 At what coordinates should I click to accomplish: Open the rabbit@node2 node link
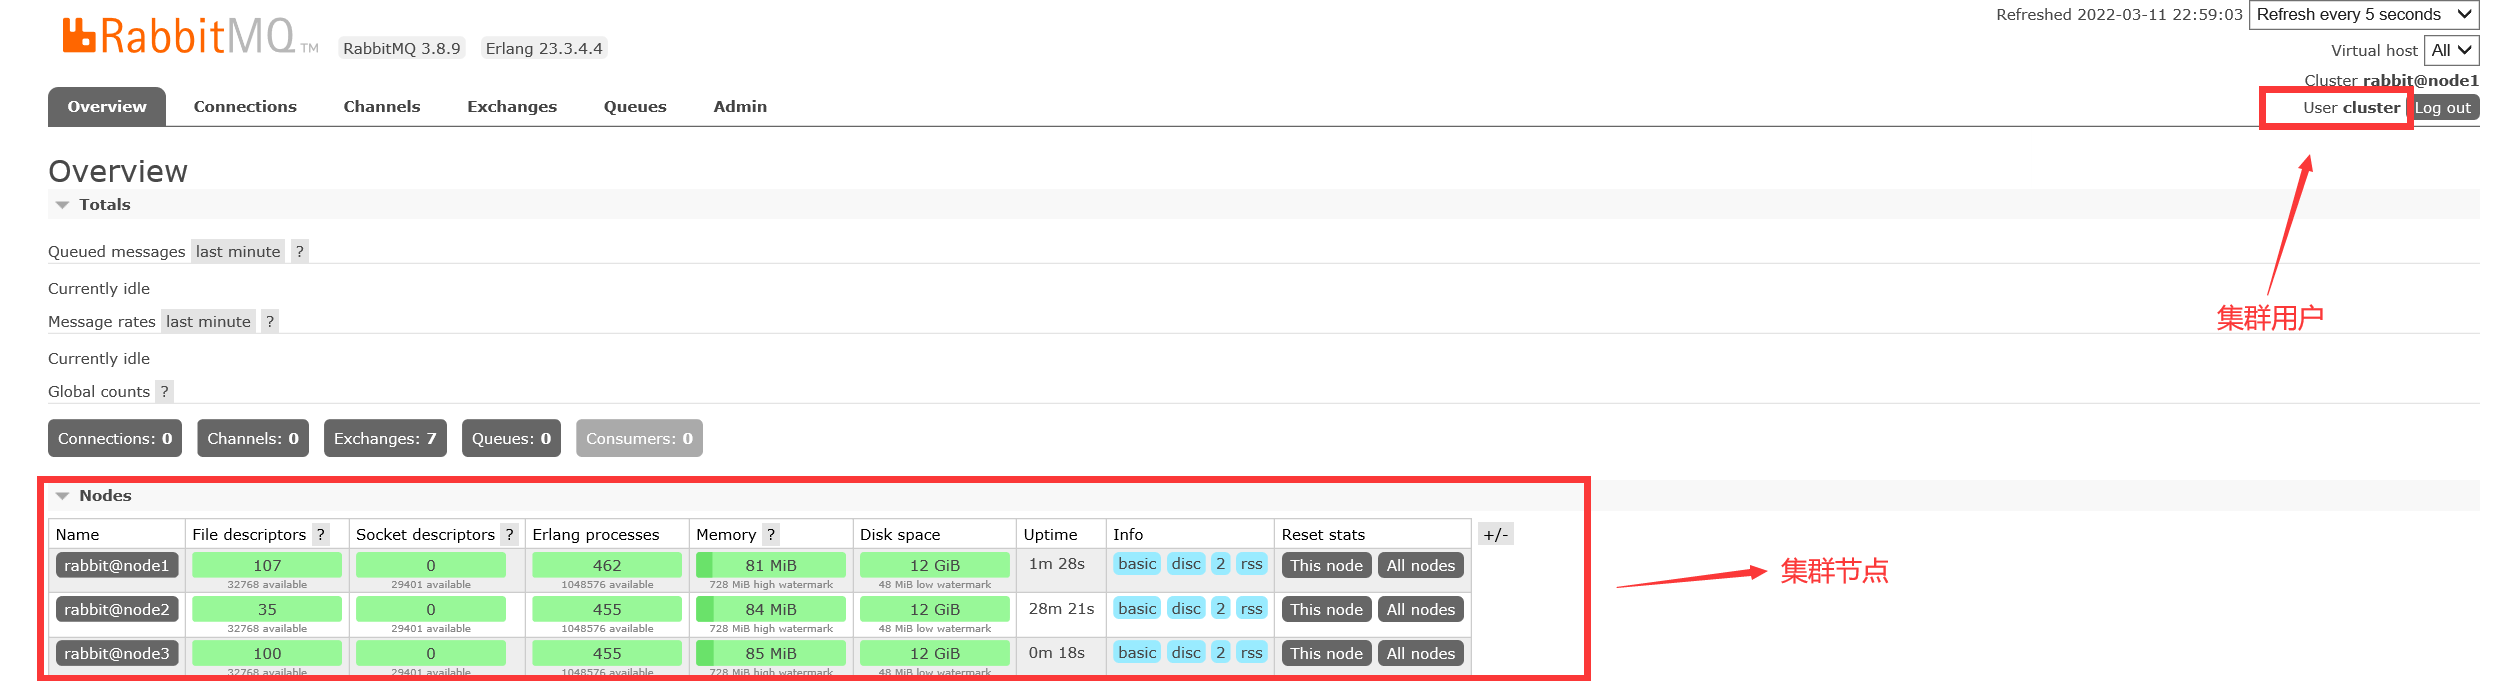coord(117,609)
